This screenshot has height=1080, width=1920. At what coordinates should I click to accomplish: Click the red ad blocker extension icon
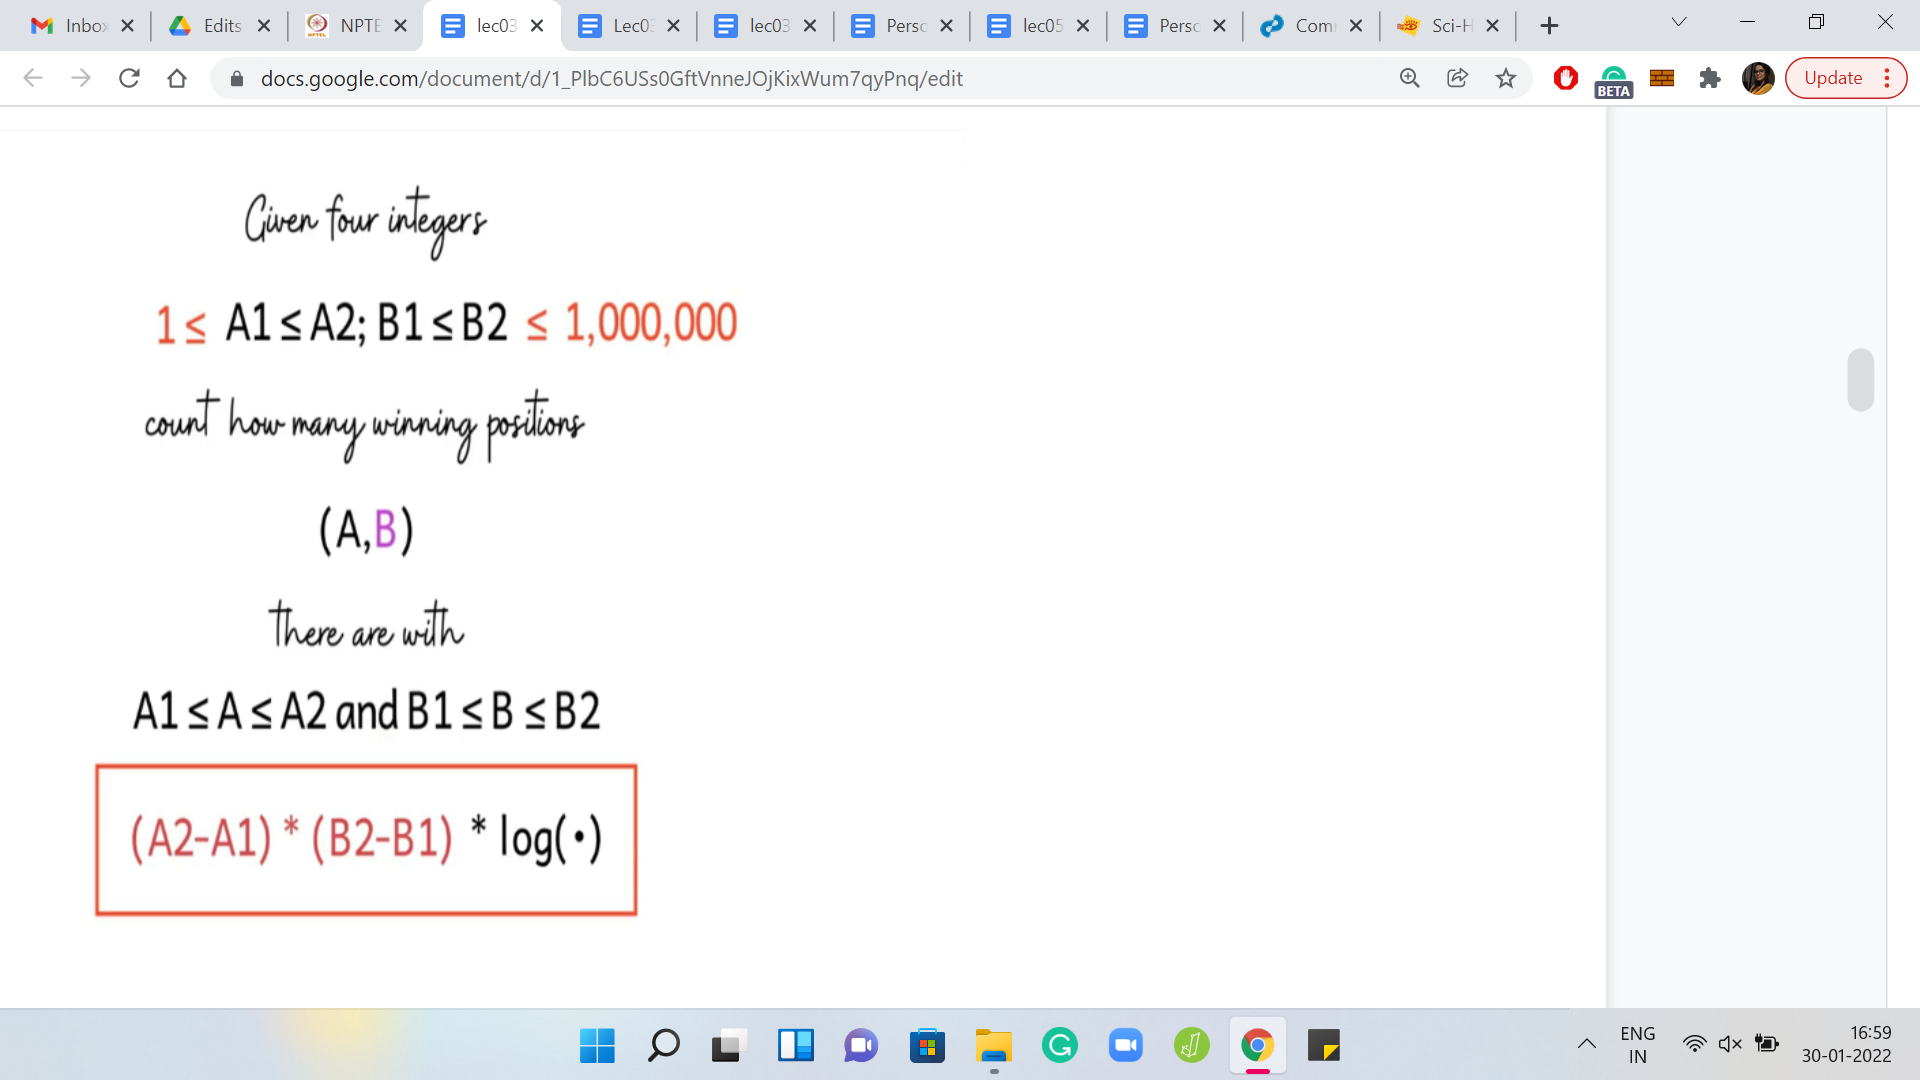coord(1565,78)
